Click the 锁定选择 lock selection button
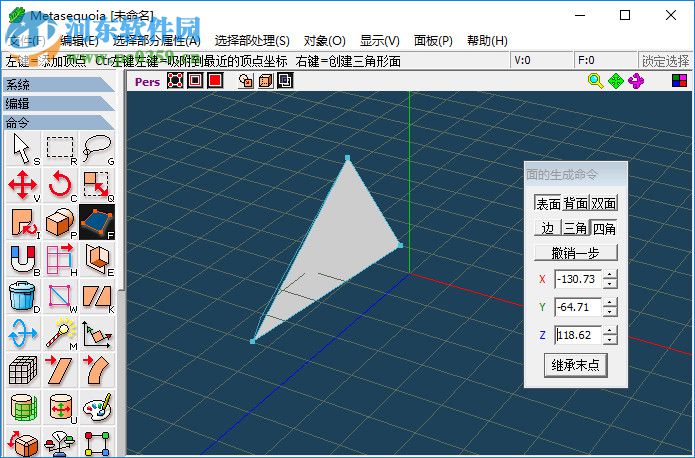The width and height of the screenshot is (695, 458). 665,61
